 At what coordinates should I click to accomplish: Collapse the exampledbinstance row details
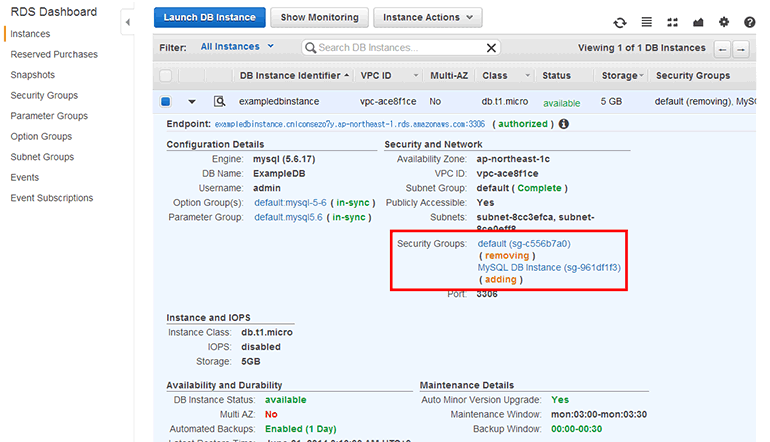click(192, 101)
